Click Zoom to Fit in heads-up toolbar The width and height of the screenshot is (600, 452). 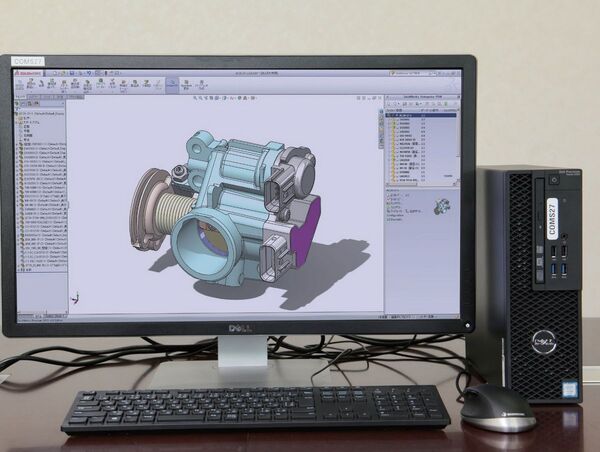(x=195, y=98)
